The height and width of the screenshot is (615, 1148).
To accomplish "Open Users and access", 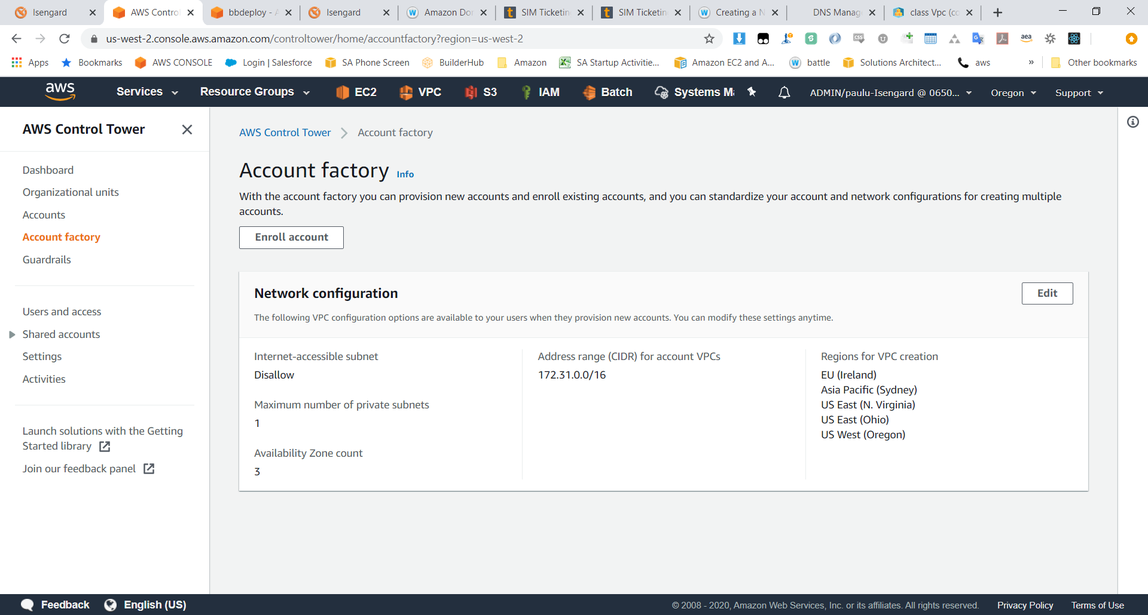I will click(62, 312).
